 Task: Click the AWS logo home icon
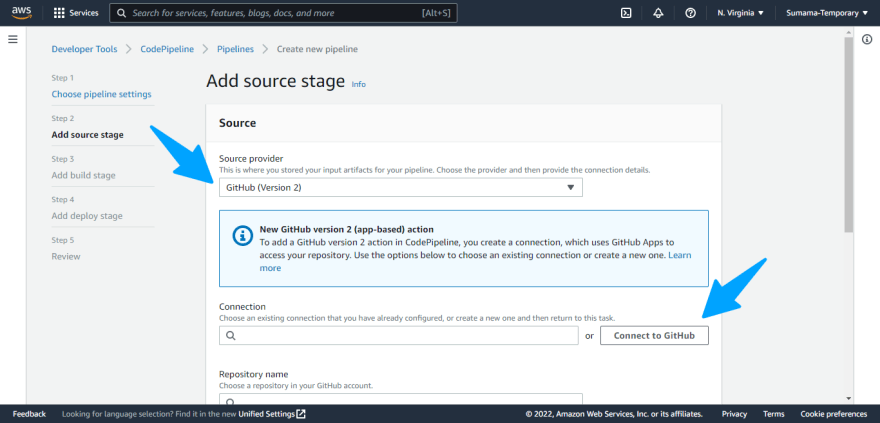click(x=21, y=12)
